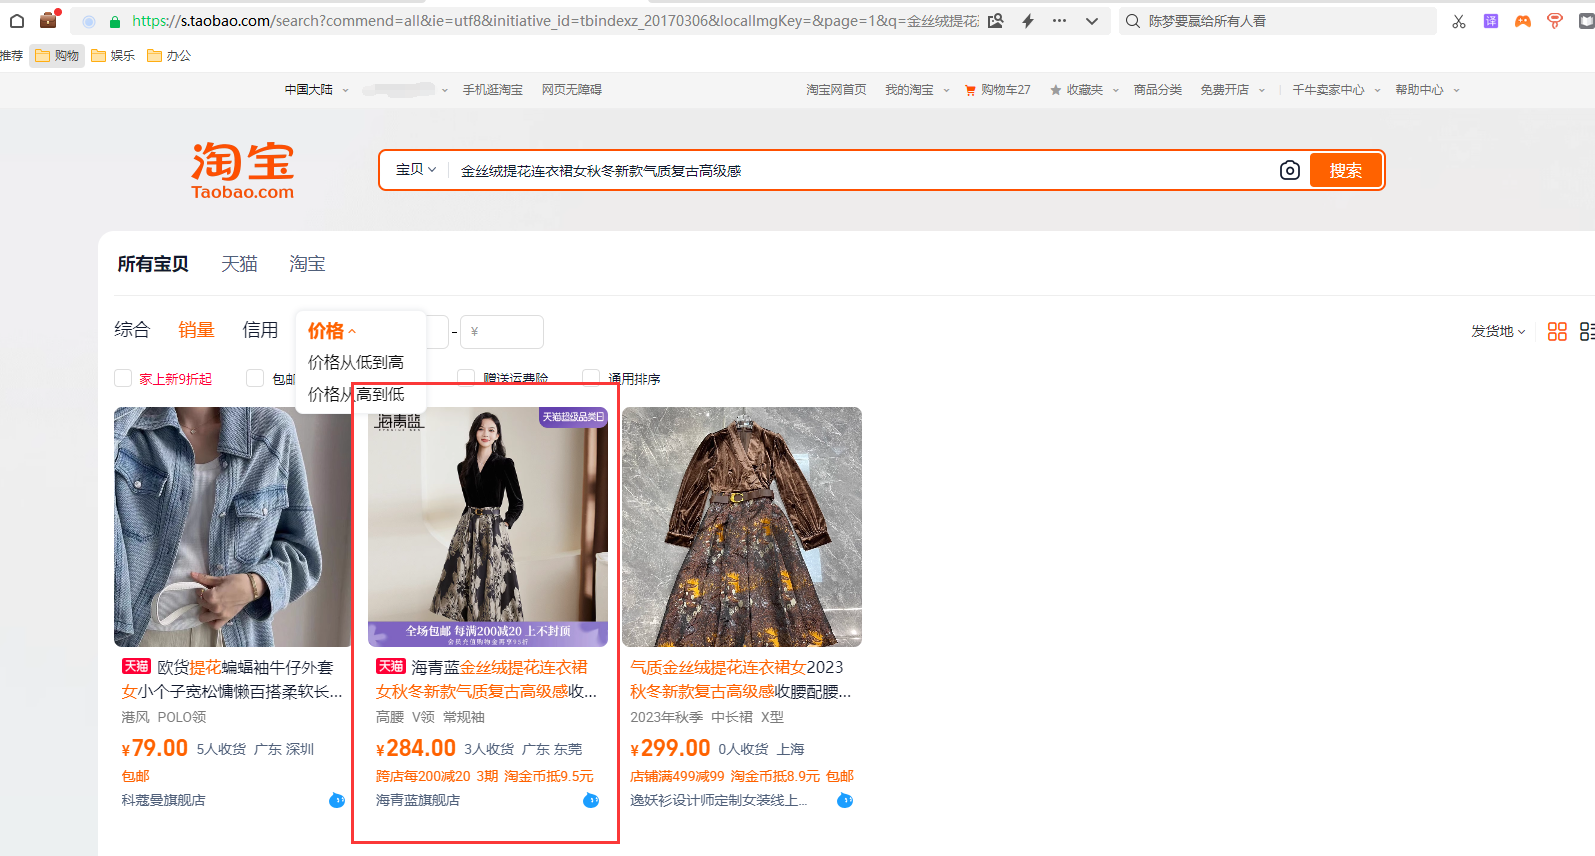Open the scissors screenshot tool icon
The width and height of the screenshot is (1595, 856).
[x=1459, y=21]
